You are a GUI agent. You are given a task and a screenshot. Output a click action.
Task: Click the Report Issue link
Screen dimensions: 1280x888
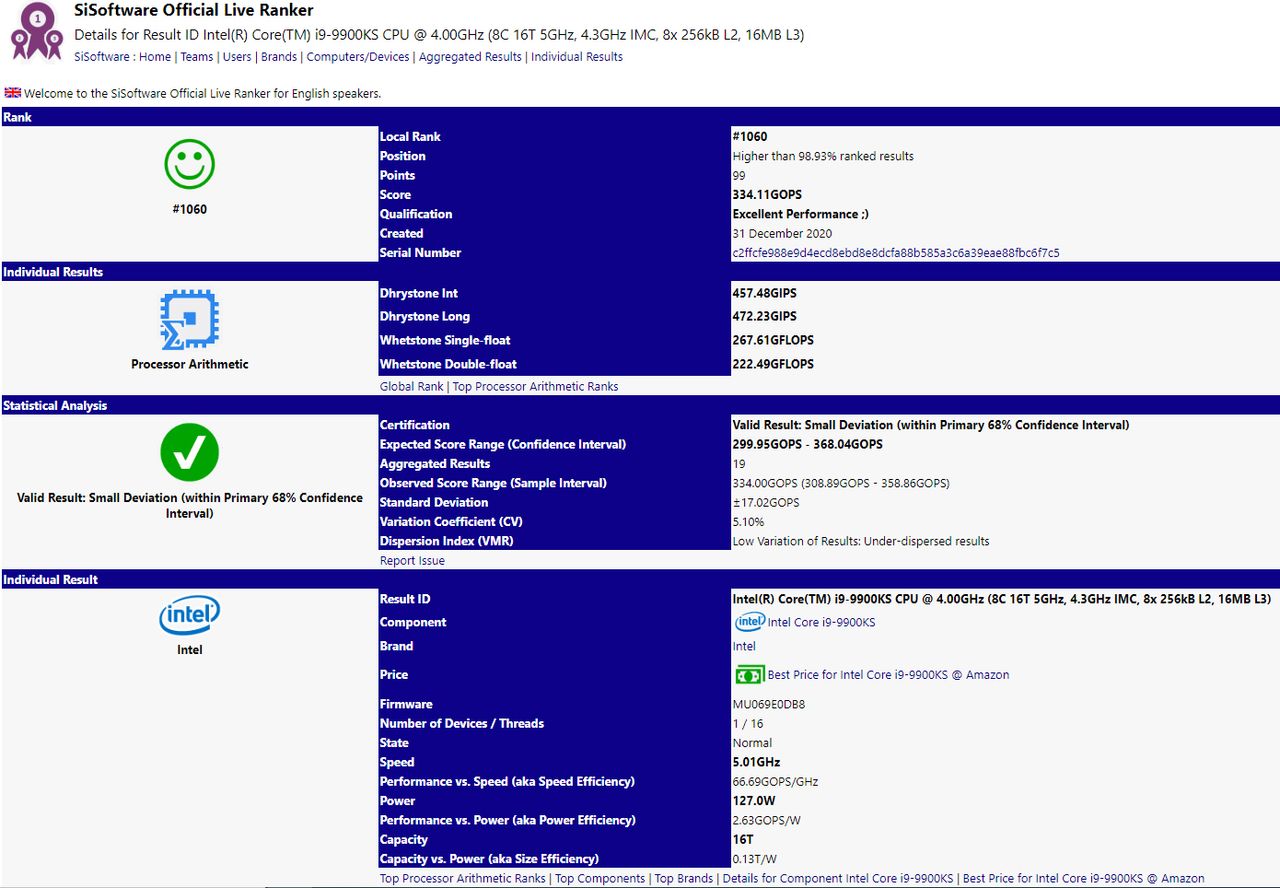[412, 561]
